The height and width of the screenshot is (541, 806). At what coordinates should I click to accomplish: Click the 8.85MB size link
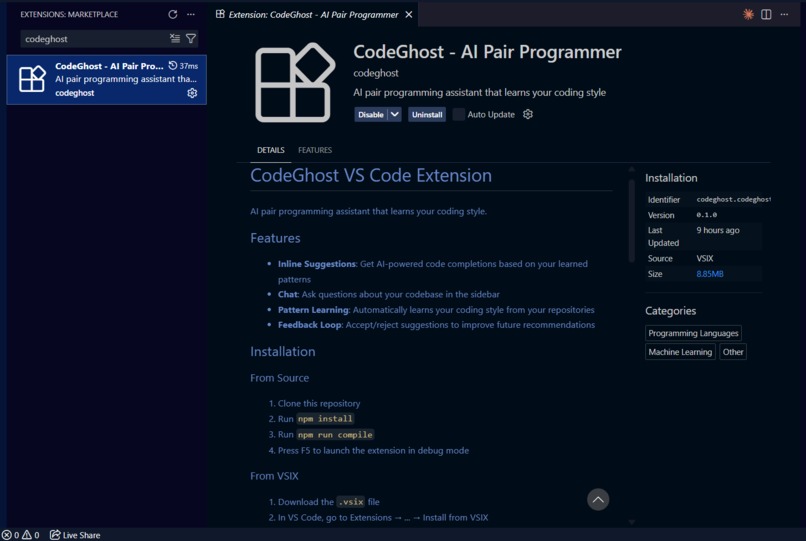click(x=710, y=274)
